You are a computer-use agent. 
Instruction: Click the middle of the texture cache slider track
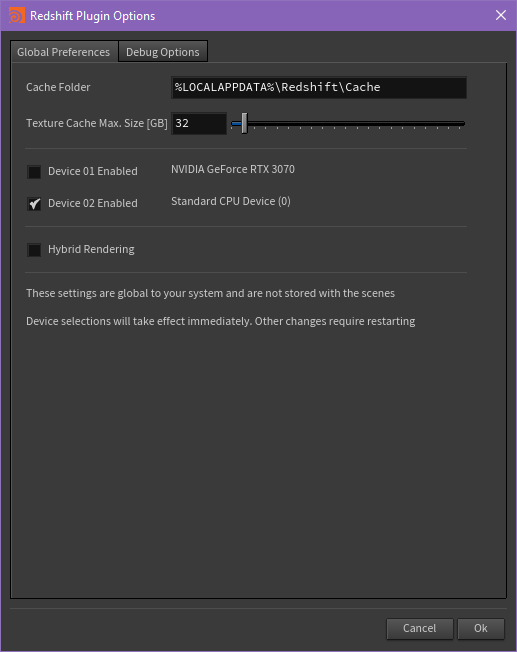pyautogui.click(x=348, y=123)
